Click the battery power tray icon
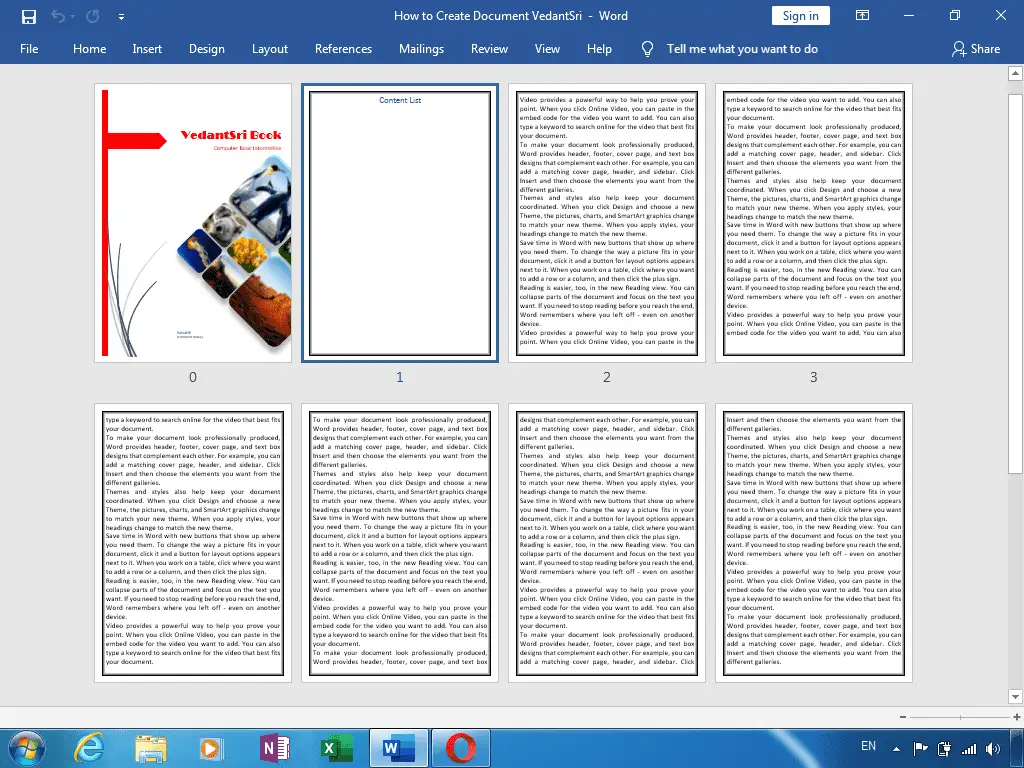 tap(944, 749)
